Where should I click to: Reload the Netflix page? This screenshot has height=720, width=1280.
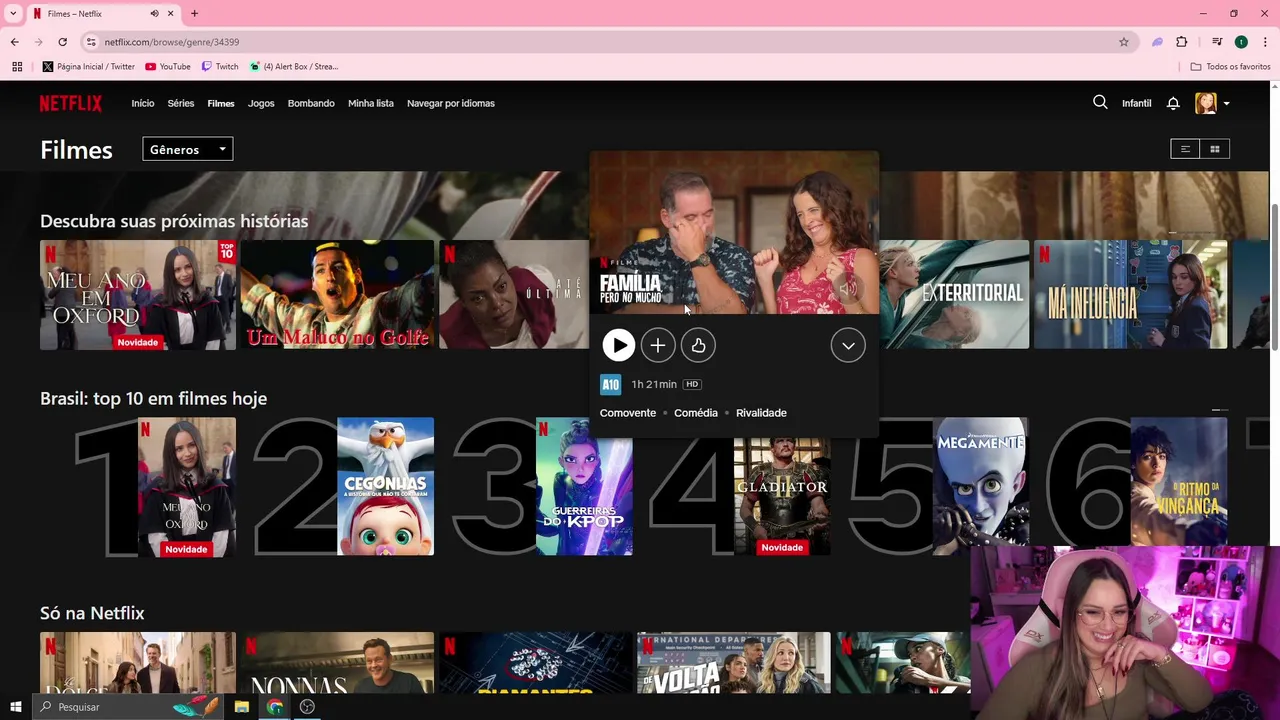tap(62, 42)
